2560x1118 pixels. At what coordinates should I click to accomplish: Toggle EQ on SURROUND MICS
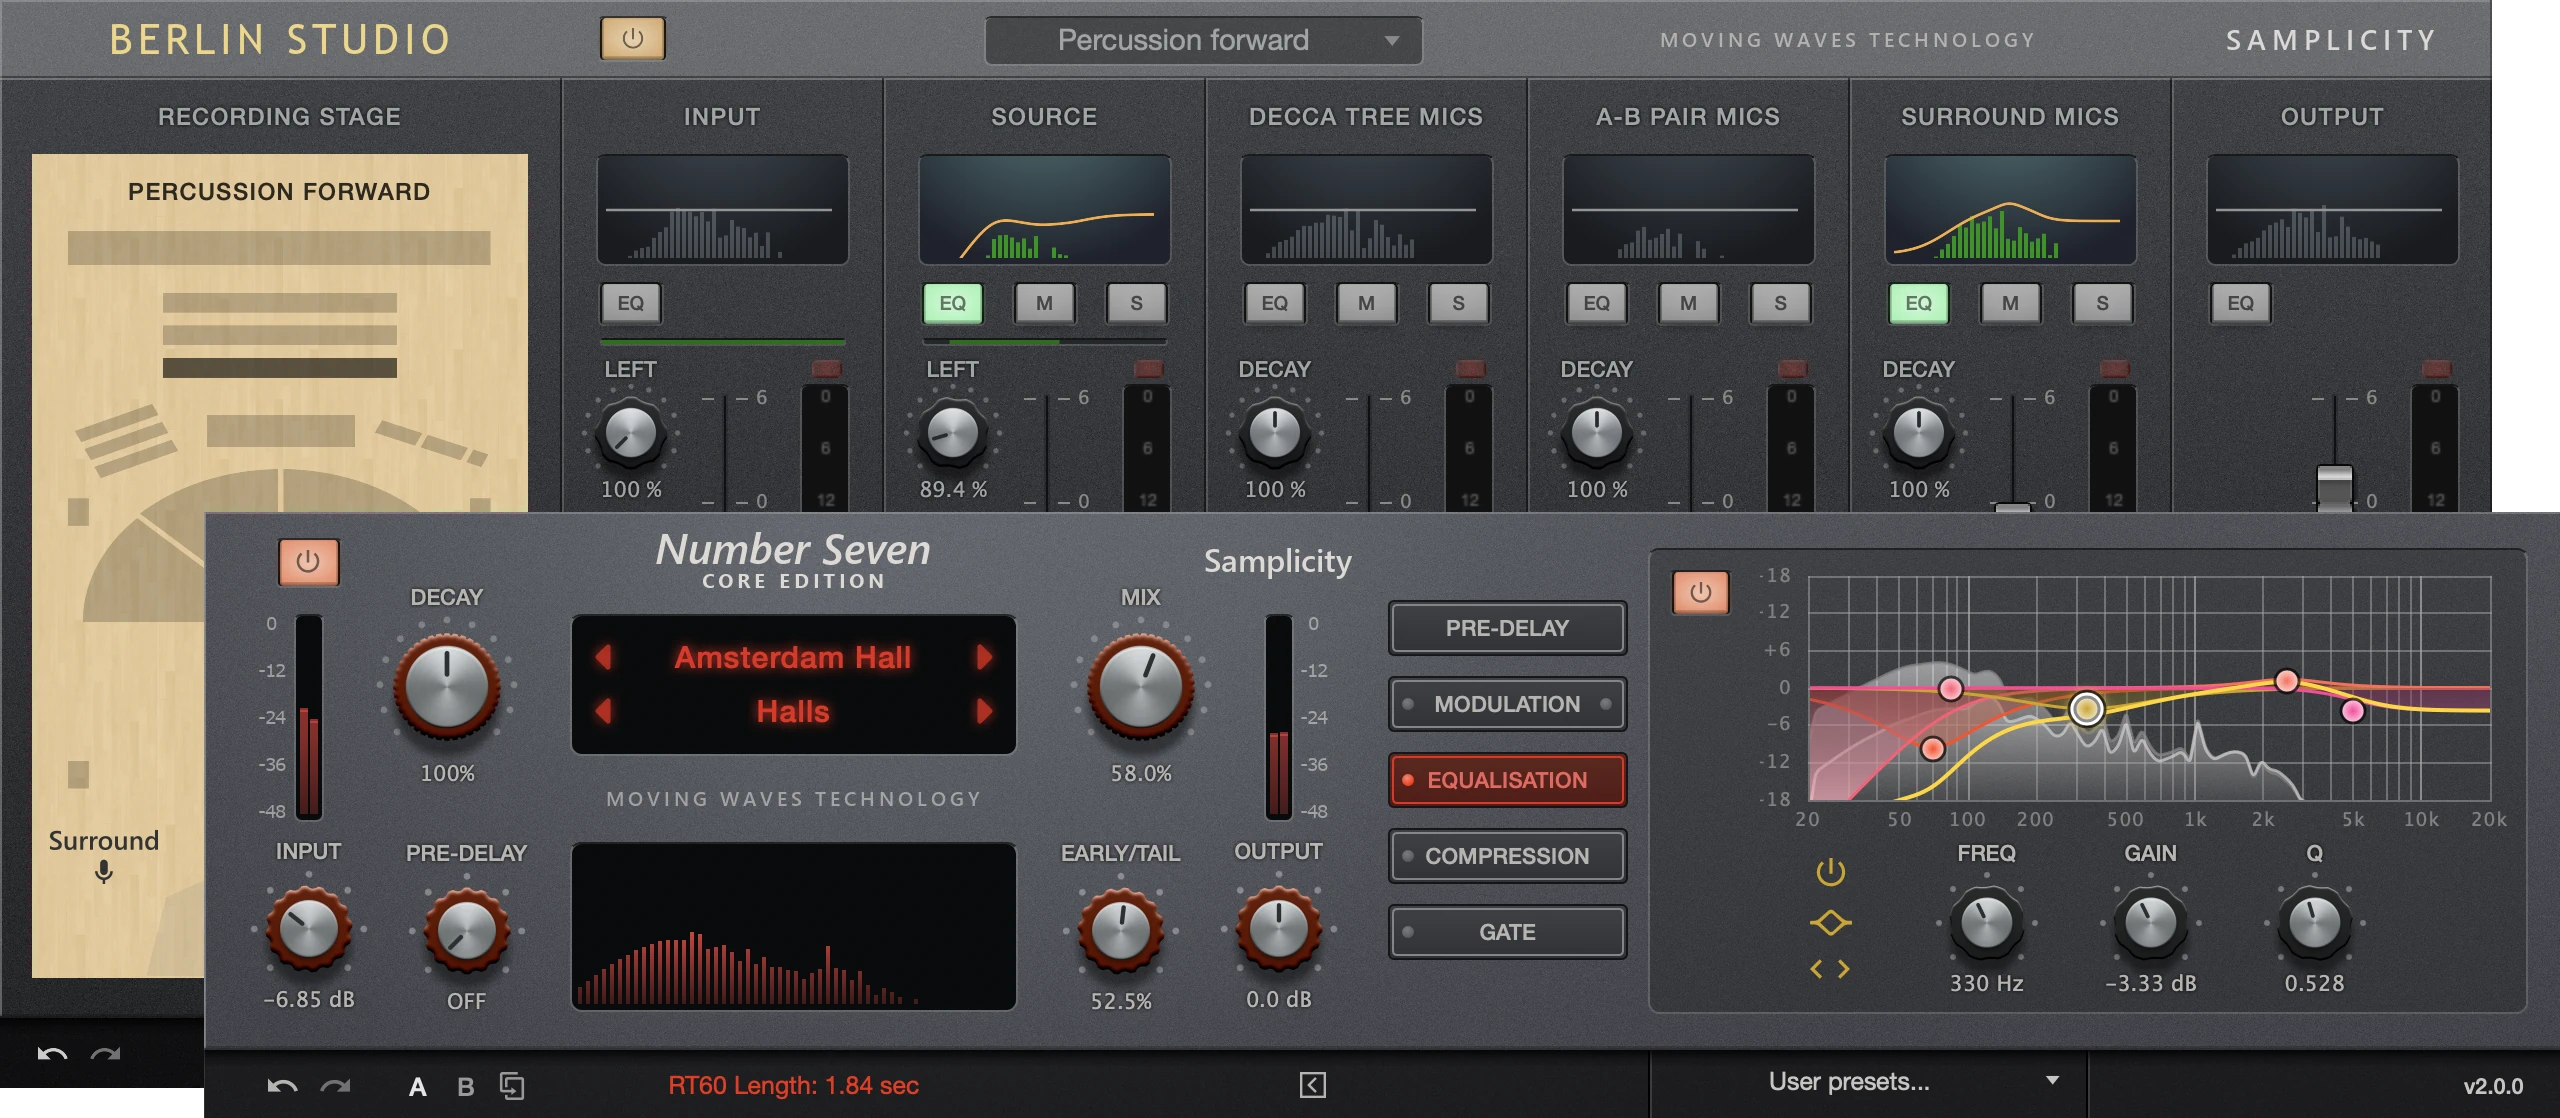point(1918,303)
